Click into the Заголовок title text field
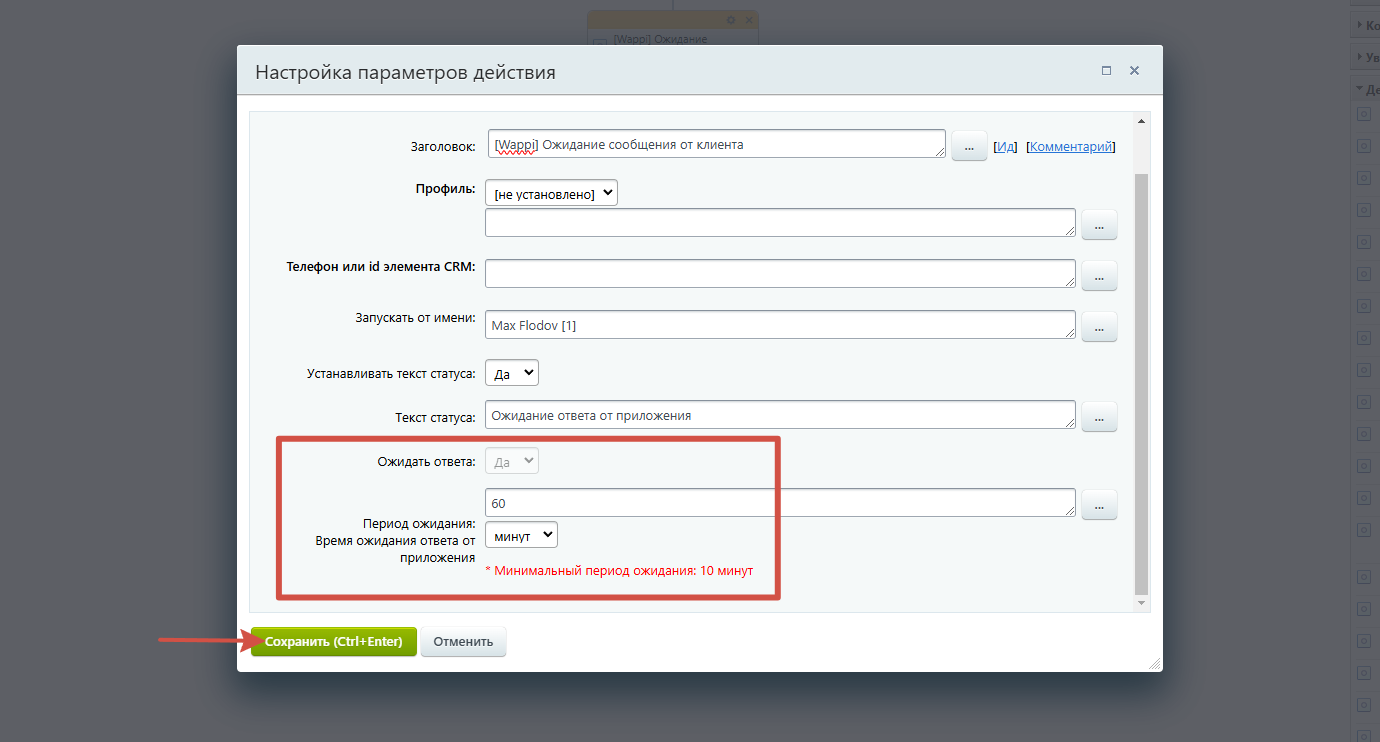1380x742 pixels. [716, 144]
